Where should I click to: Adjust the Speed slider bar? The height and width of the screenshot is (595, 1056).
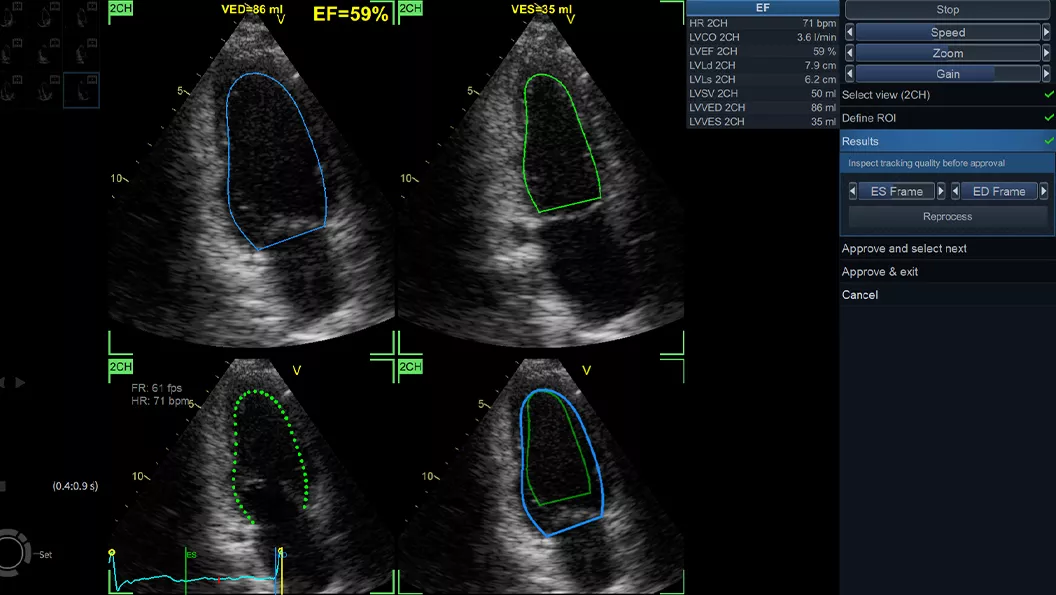[948, 32]
